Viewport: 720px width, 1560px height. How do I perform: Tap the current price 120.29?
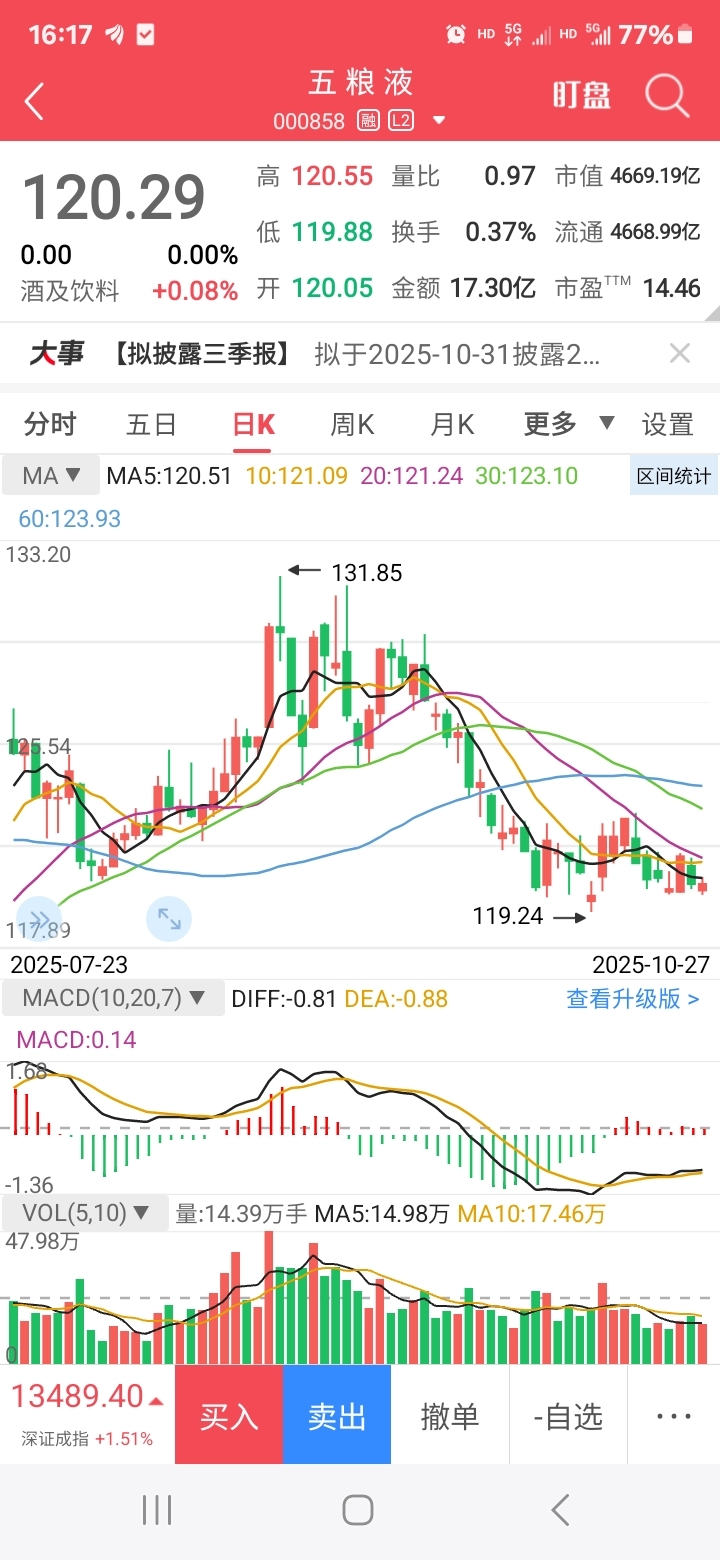pos(114,197)
